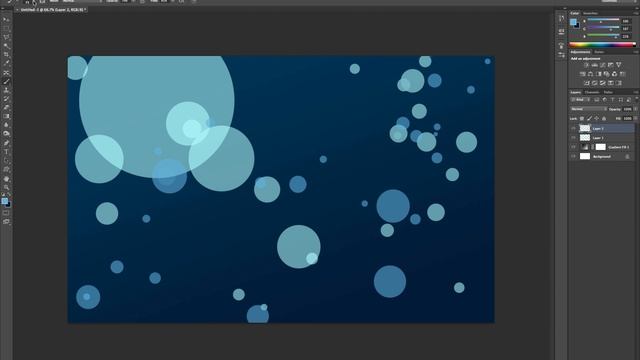Switch to the Styles tab
This screenshot has height=360, width=640.
coord(599,52)
